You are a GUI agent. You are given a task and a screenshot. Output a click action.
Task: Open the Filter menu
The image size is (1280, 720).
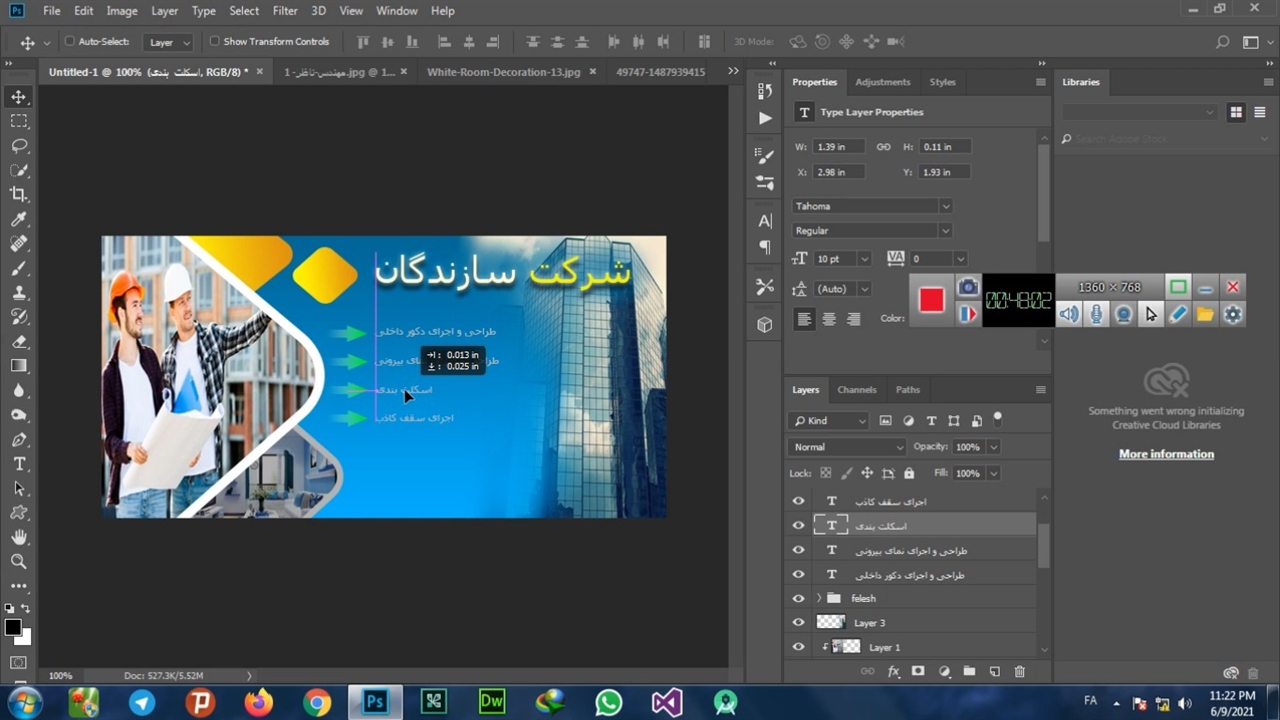pos(285,11)
